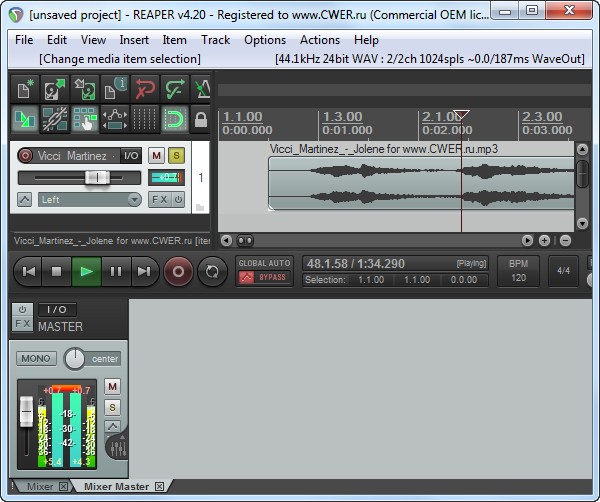Click the Global Auto BYPASS button

click(x=264, y=277)
